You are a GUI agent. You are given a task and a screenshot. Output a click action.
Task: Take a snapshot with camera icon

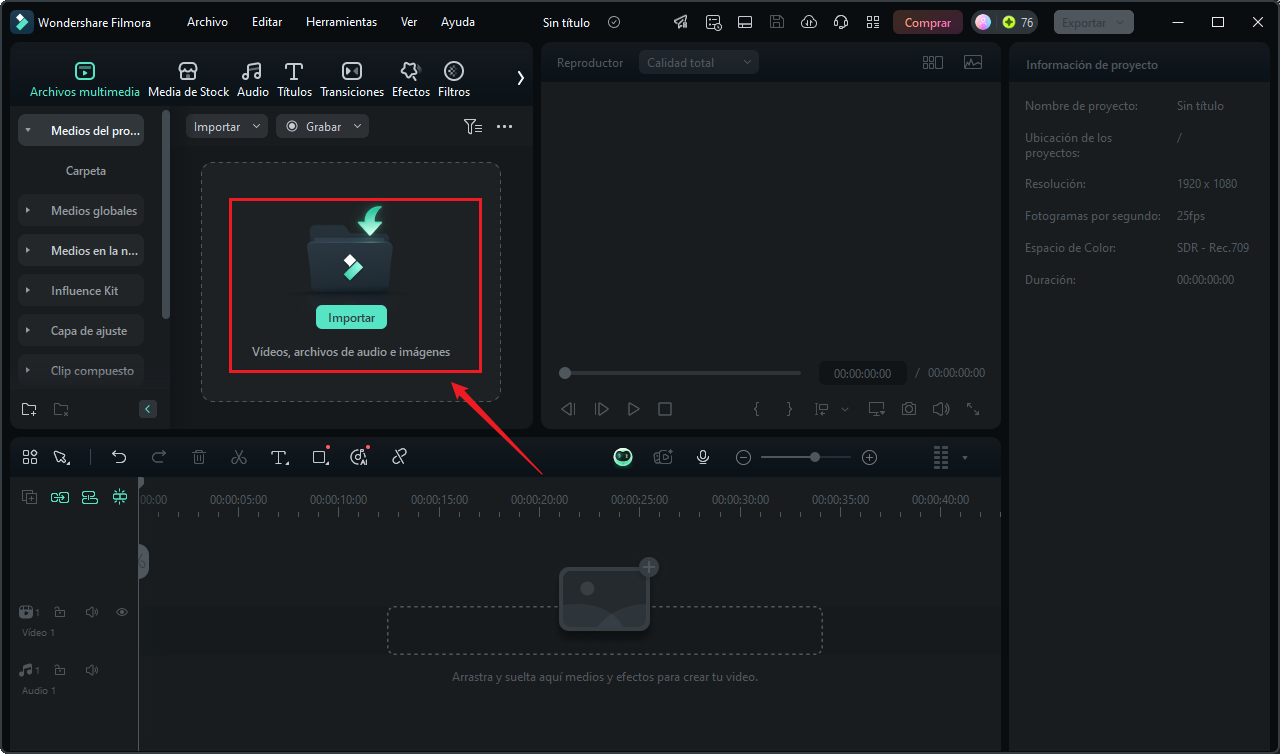coord(909,409)
